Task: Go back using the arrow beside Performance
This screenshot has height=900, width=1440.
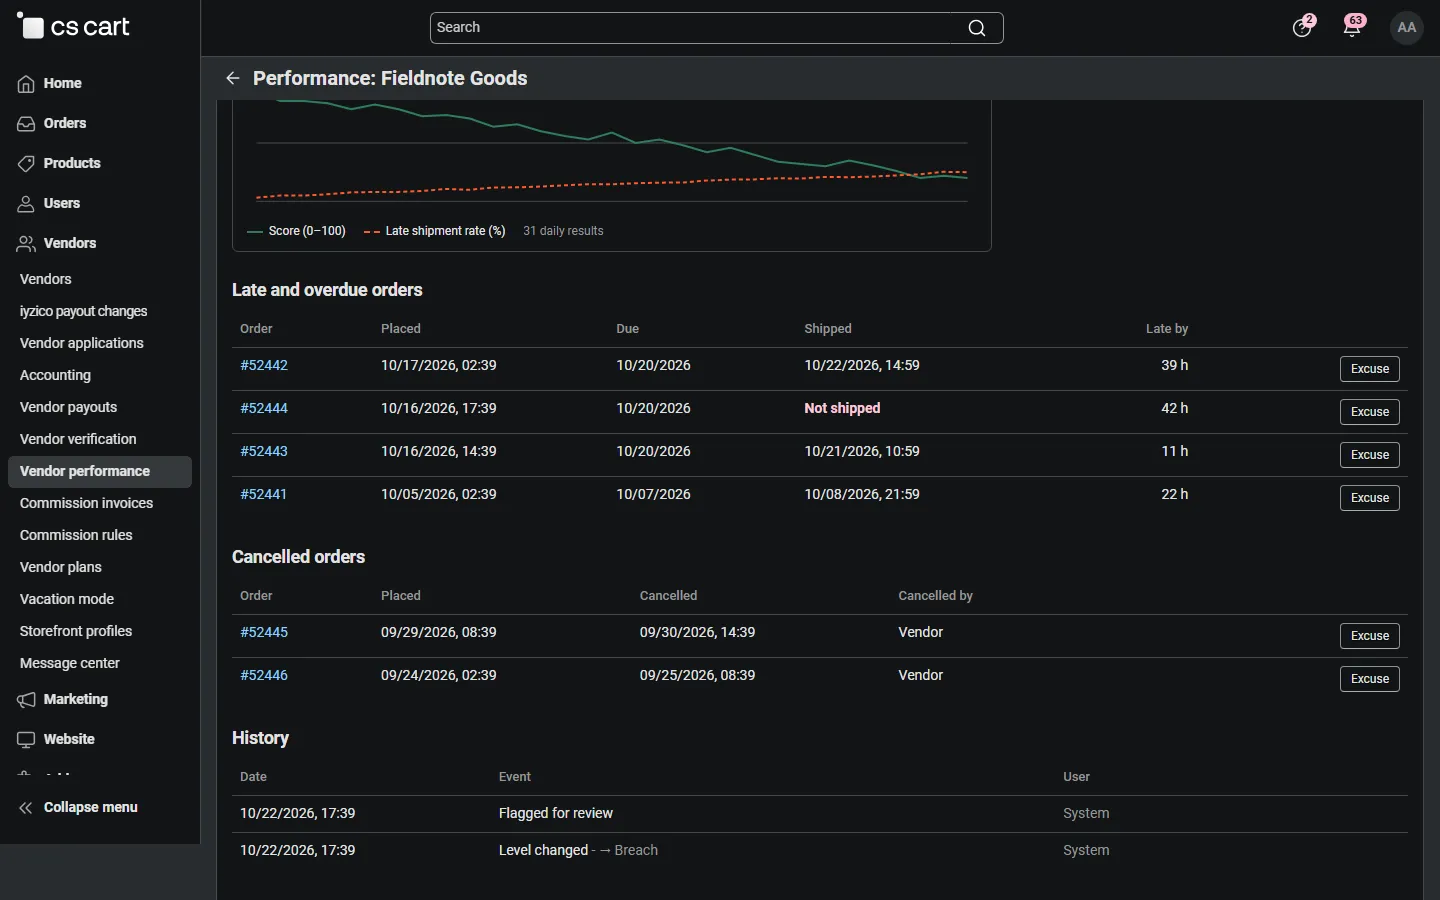Action: (233, 78)
